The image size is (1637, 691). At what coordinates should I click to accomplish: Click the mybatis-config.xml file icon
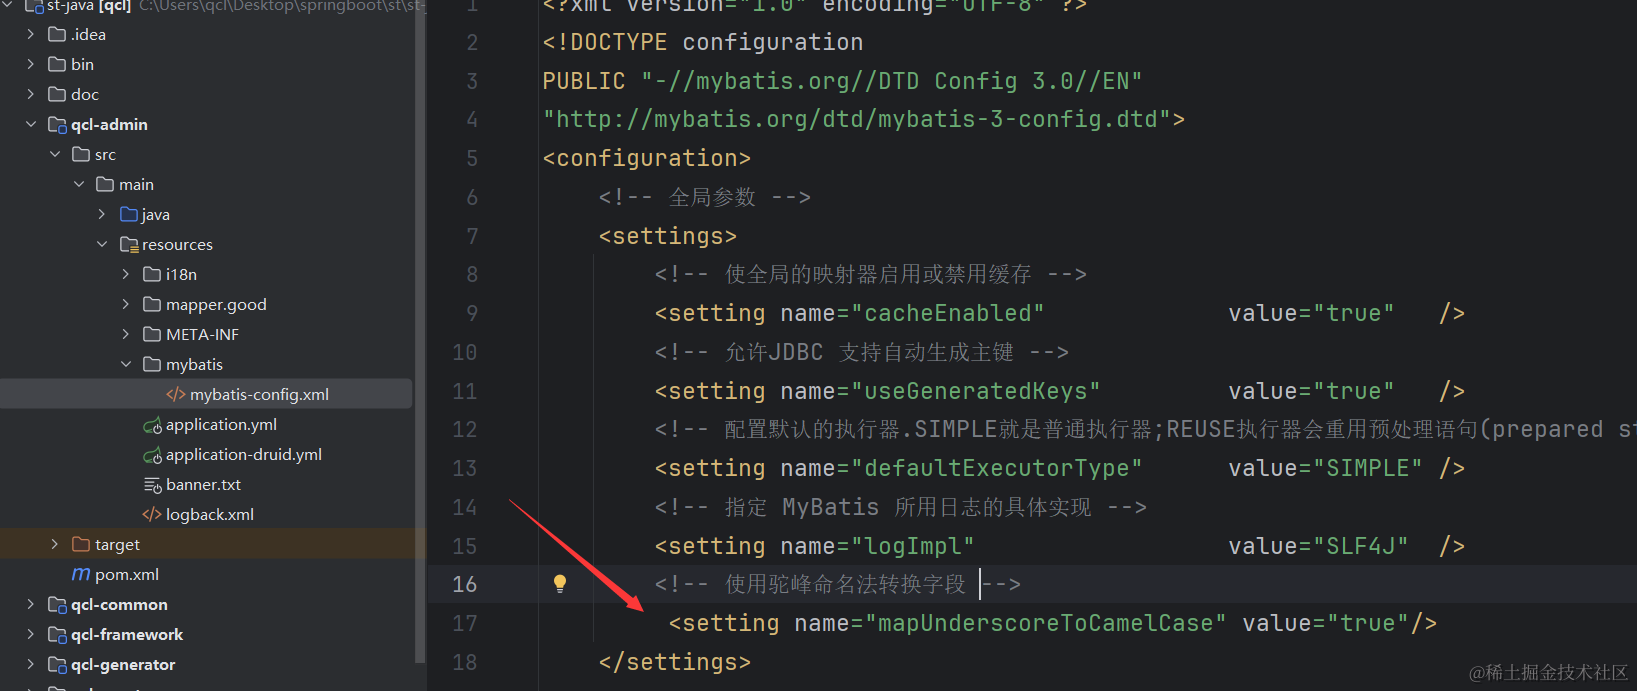175,395
